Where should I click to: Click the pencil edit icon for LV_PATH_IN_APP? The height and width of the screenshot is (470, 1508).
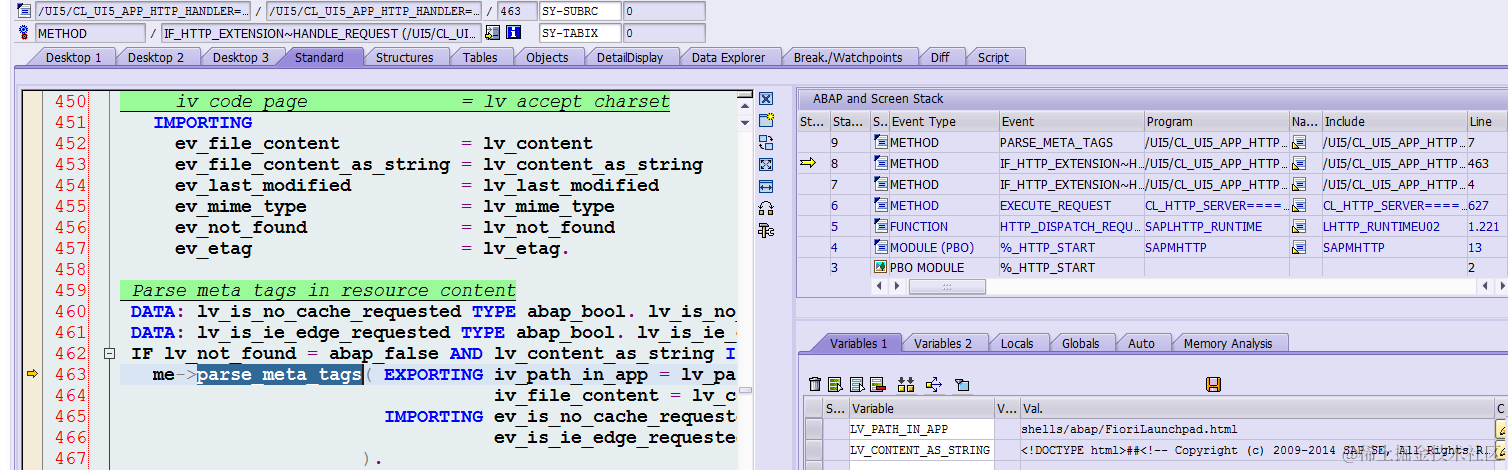click(1501, 429)
